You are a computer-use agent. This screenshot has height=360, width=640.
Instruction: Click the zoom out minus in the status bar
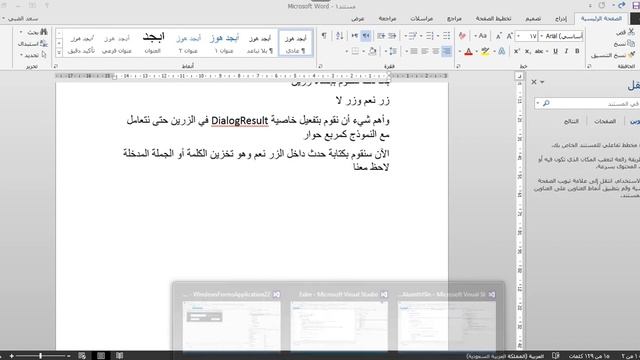pos(69,356)
